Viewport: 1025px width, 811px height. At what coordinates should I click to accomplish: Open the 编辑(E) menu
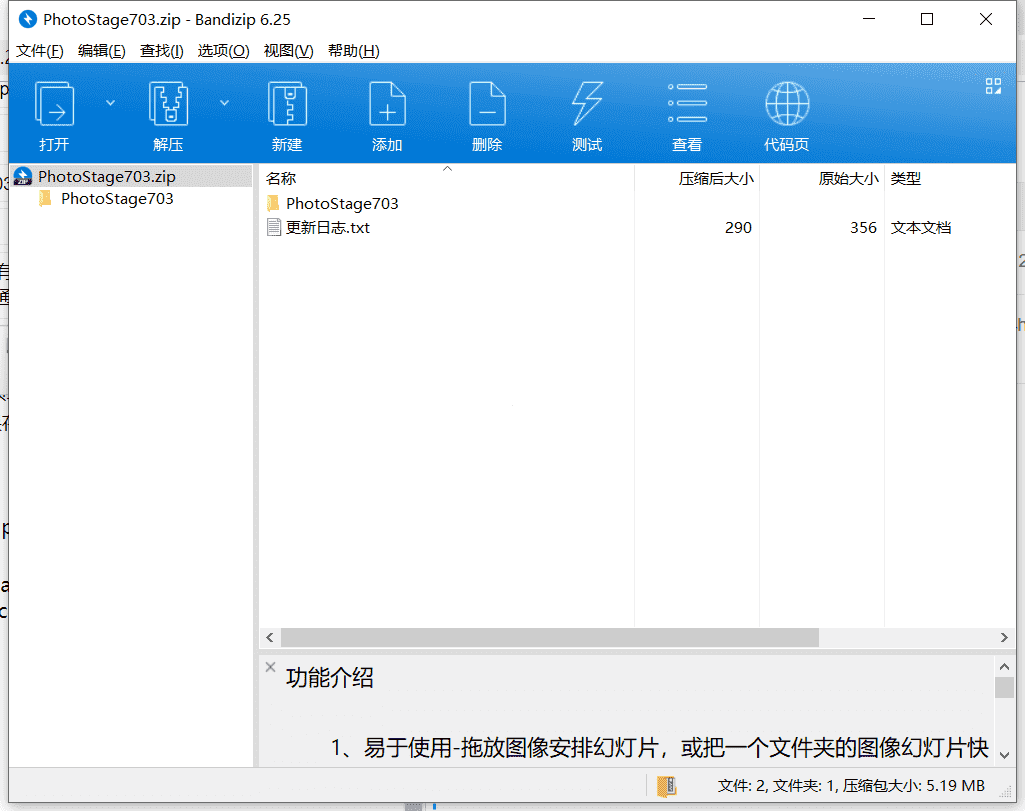pyautogui.click(x=101, y=51)
